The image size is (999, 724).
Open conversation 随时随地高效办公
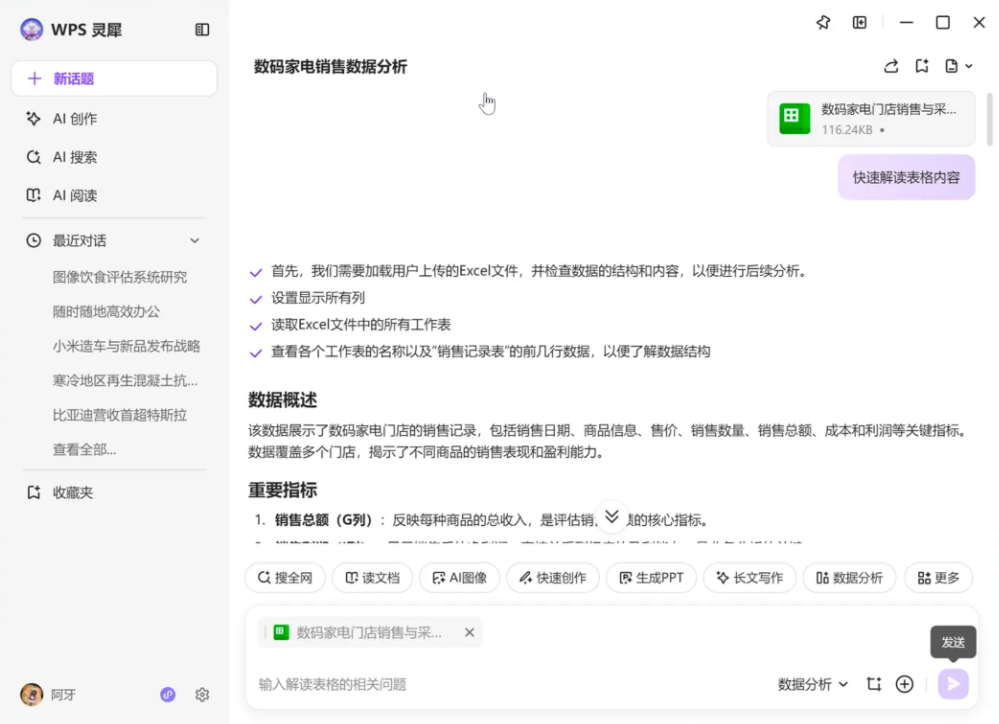[106, 311]
